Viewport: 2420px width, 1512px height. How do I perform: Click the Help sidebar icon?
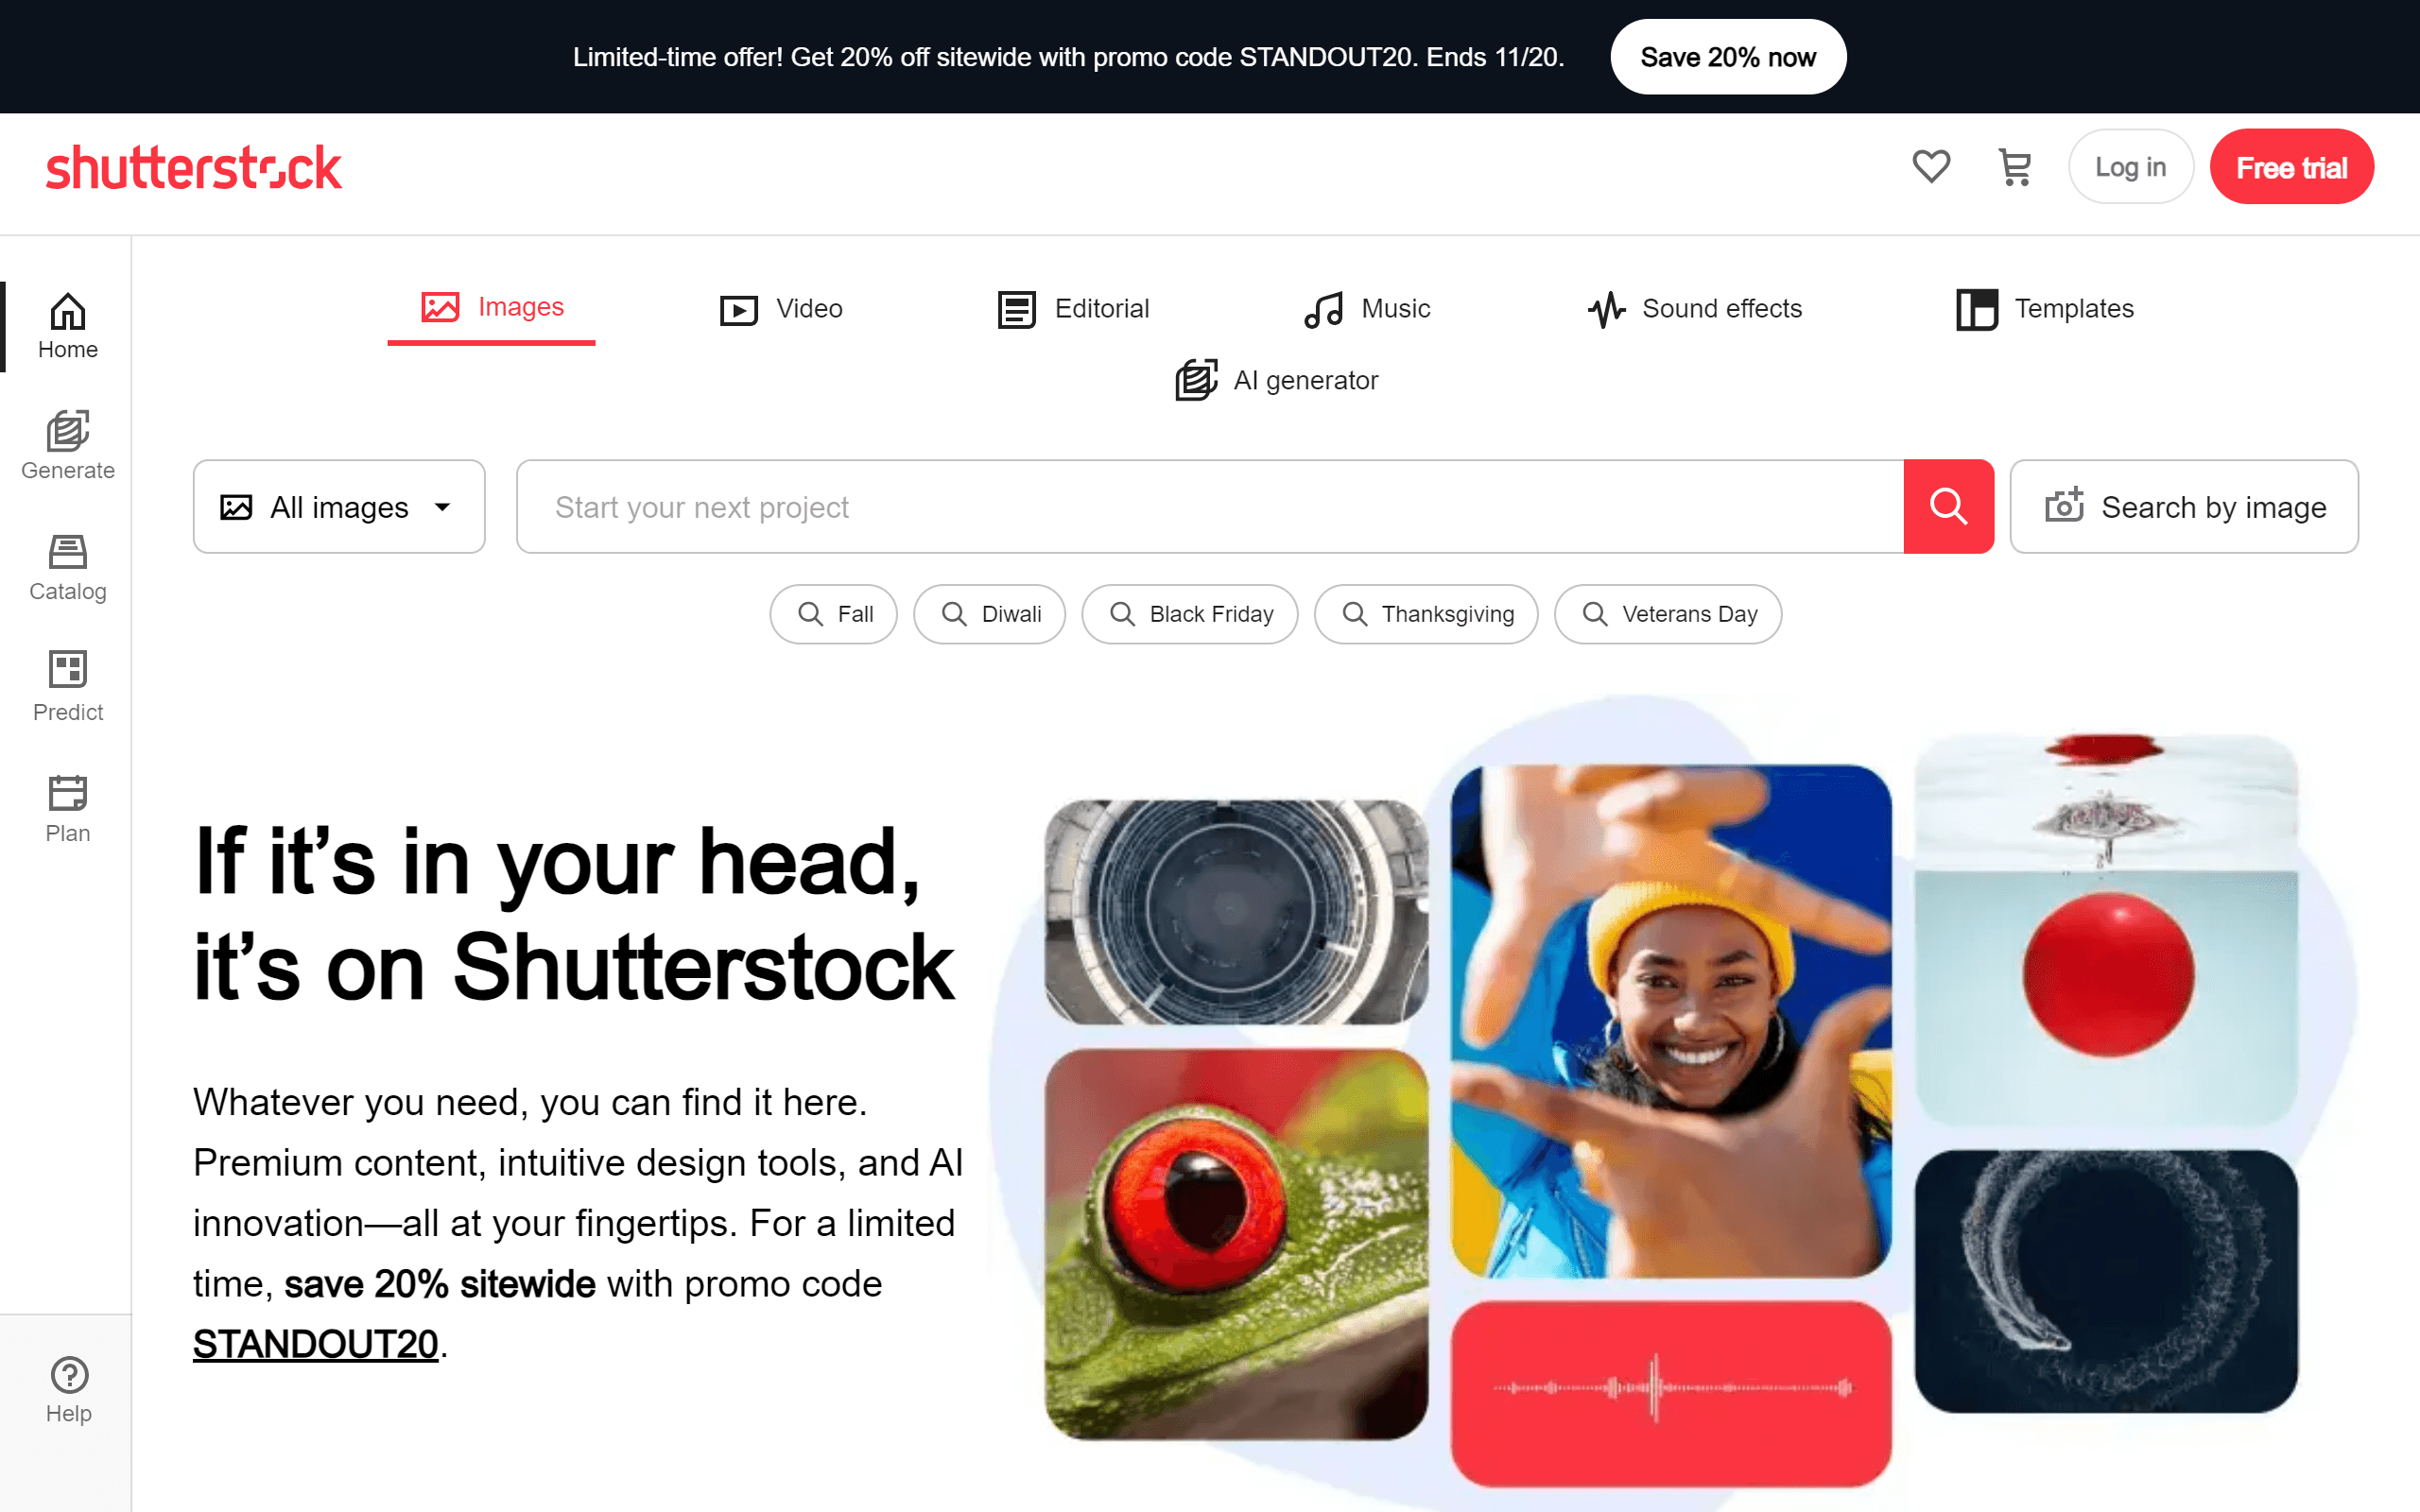click(x=66, y=1388)
